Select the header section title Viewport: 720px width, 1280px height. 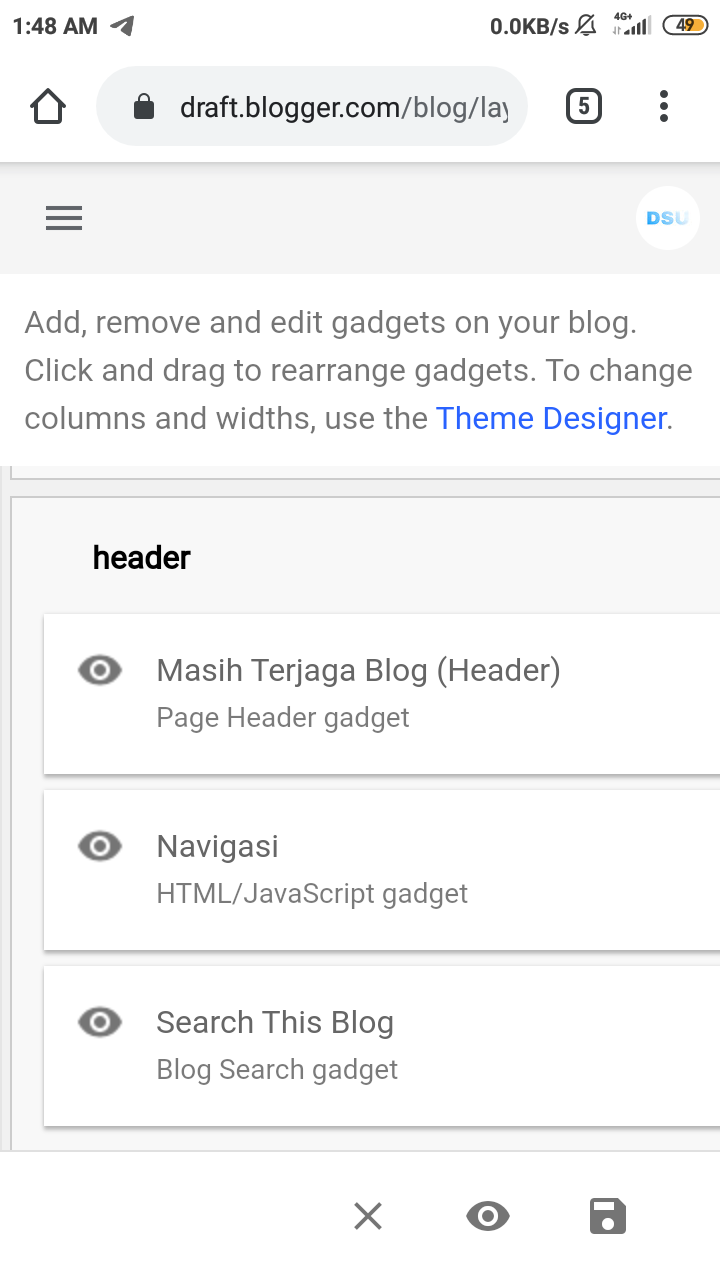[142, 558]
